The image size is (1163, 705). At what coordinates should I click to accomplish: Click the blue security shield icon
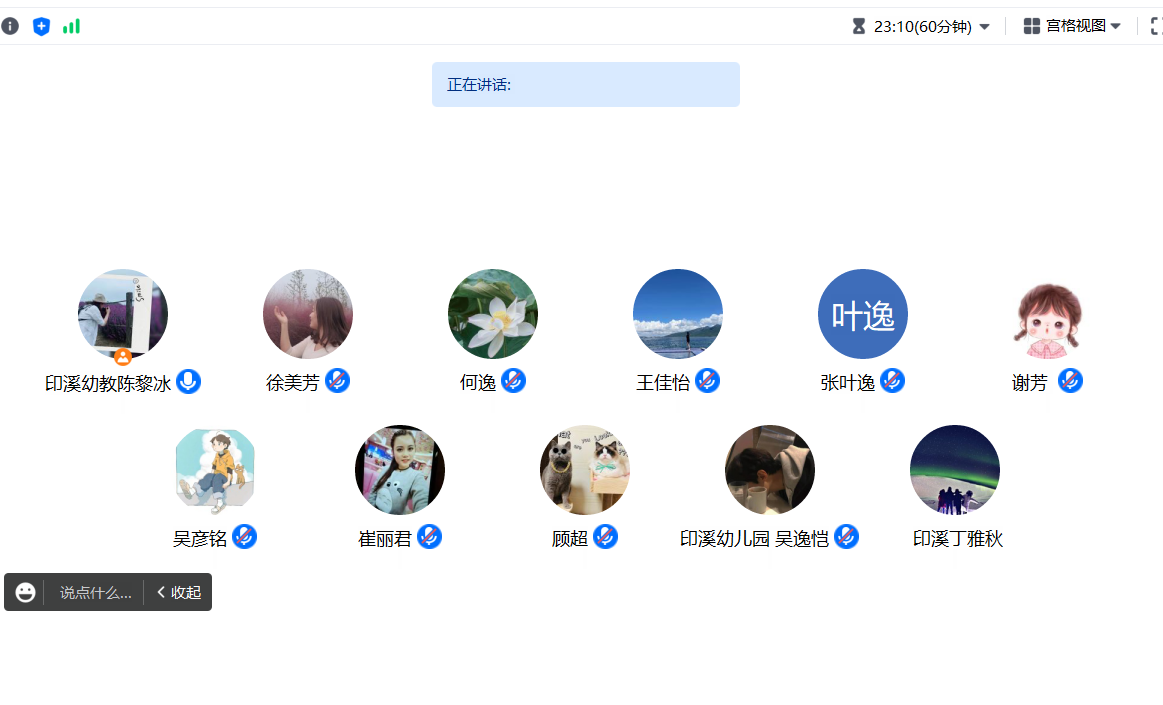tap(42, 27)
